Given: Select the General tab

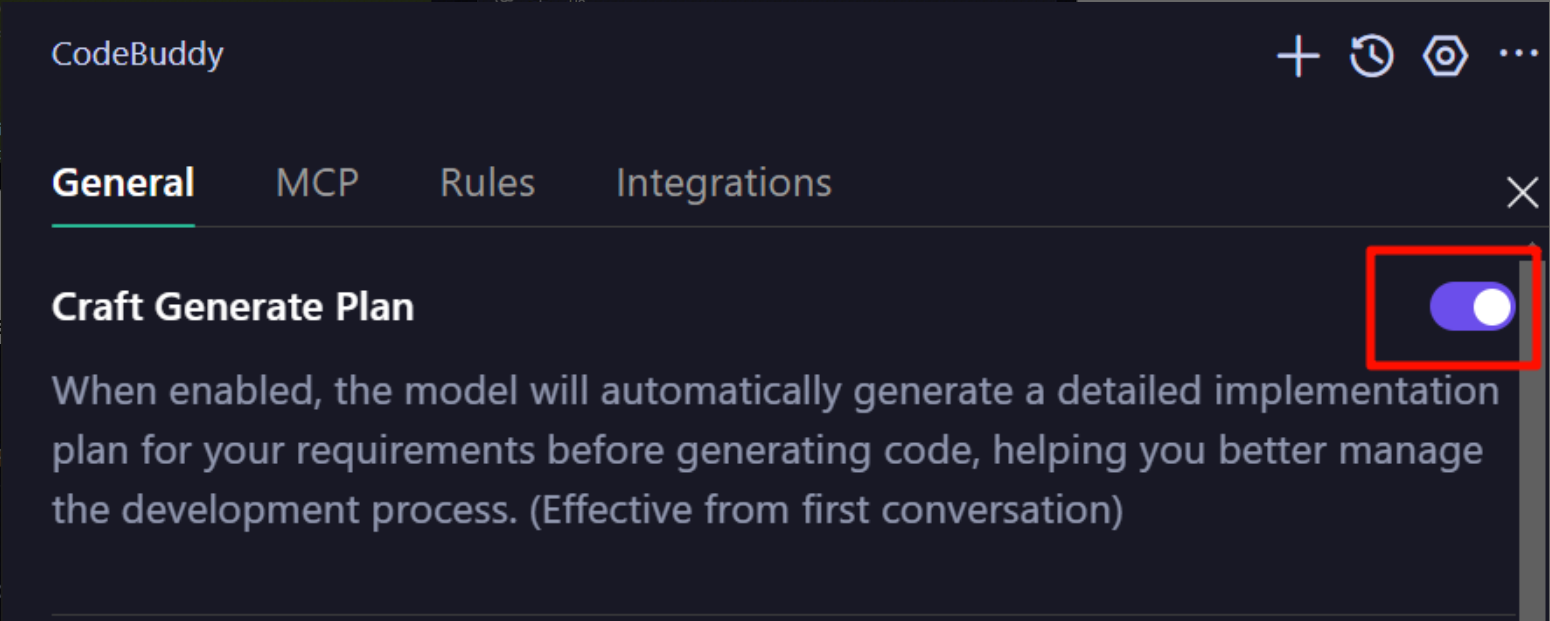Looking at the screenshot, I should (122, 182).
